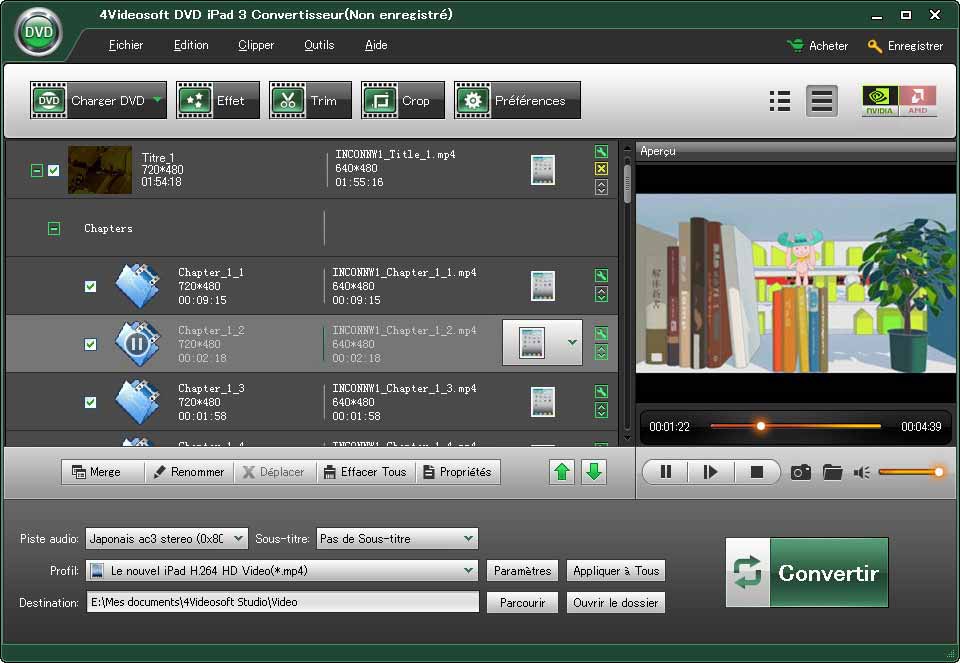Open the Outils menu
Image resolution: width=960 pixels, height=663 pixels.
[319, 45]
